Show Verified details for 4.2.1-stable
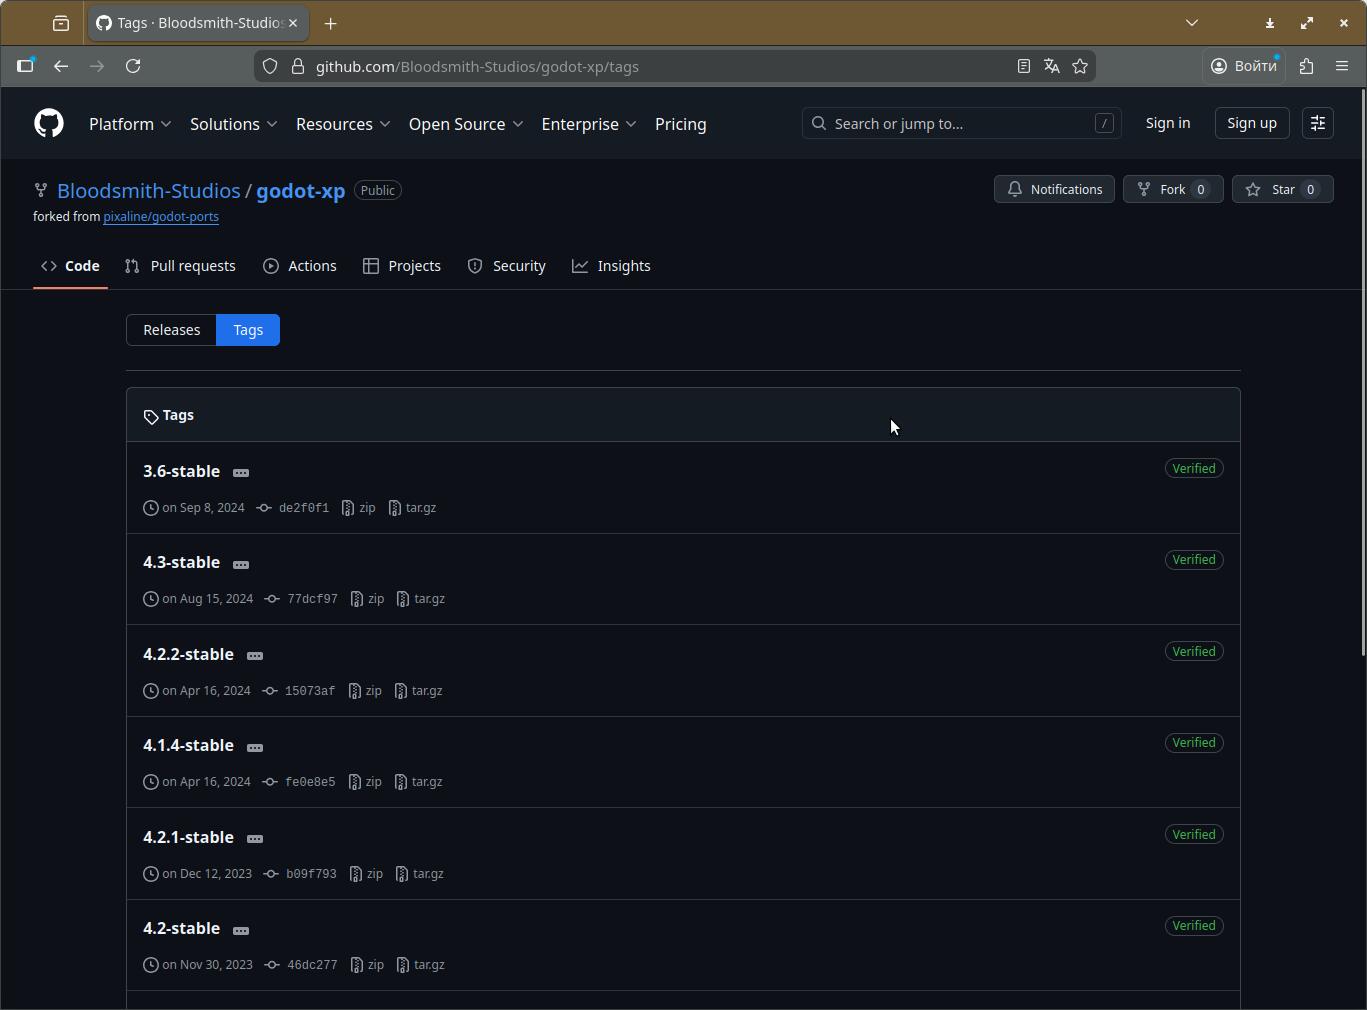The height and width of the screenshot is (1010, 1367). 1194,834
